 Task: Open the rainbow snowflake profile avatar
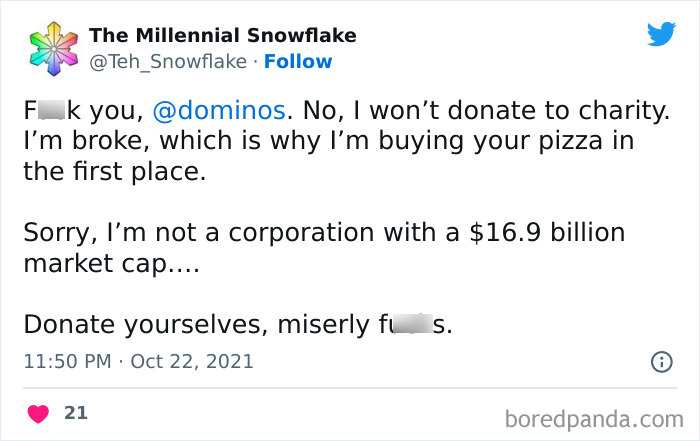[x=50, y=48]
